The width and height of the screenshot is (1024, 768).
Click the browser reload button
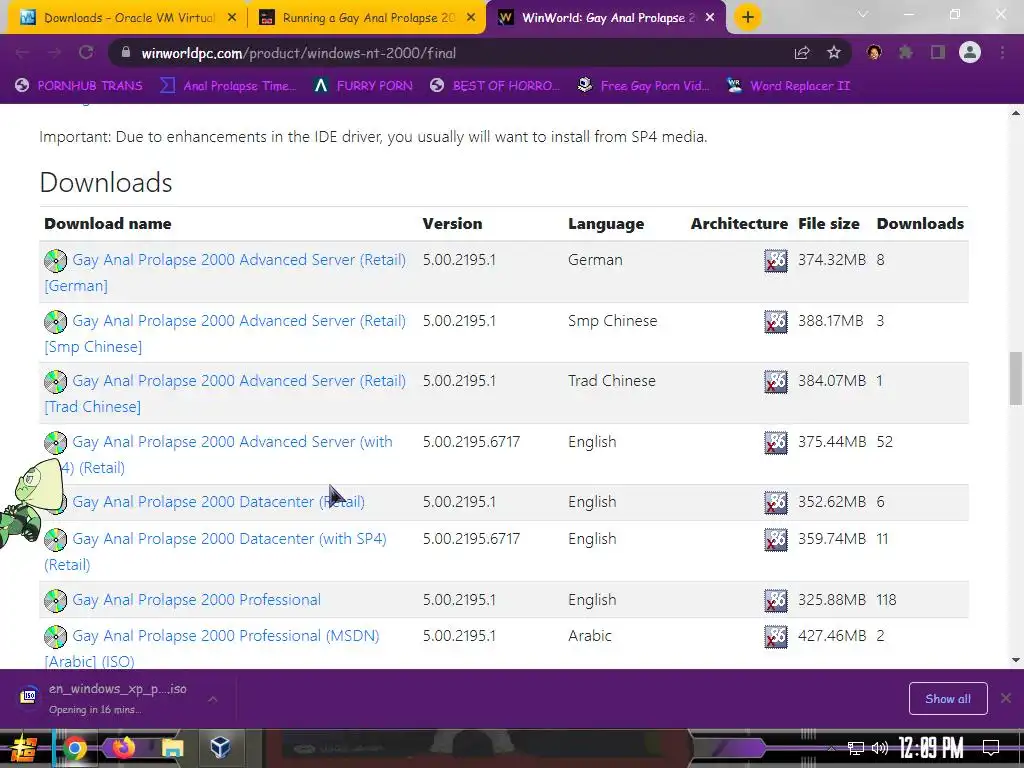click(86, 53)
